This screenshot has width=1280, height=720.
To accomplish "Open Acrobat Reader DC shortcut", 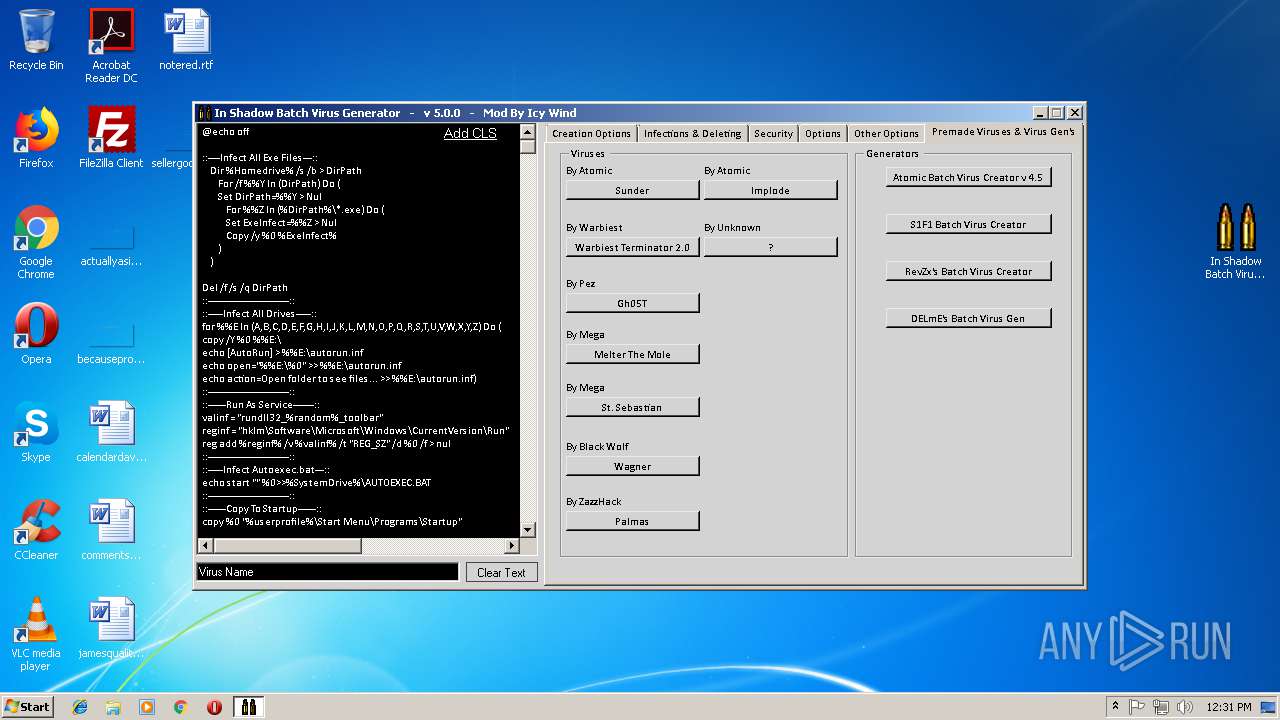I will (111, 46).
